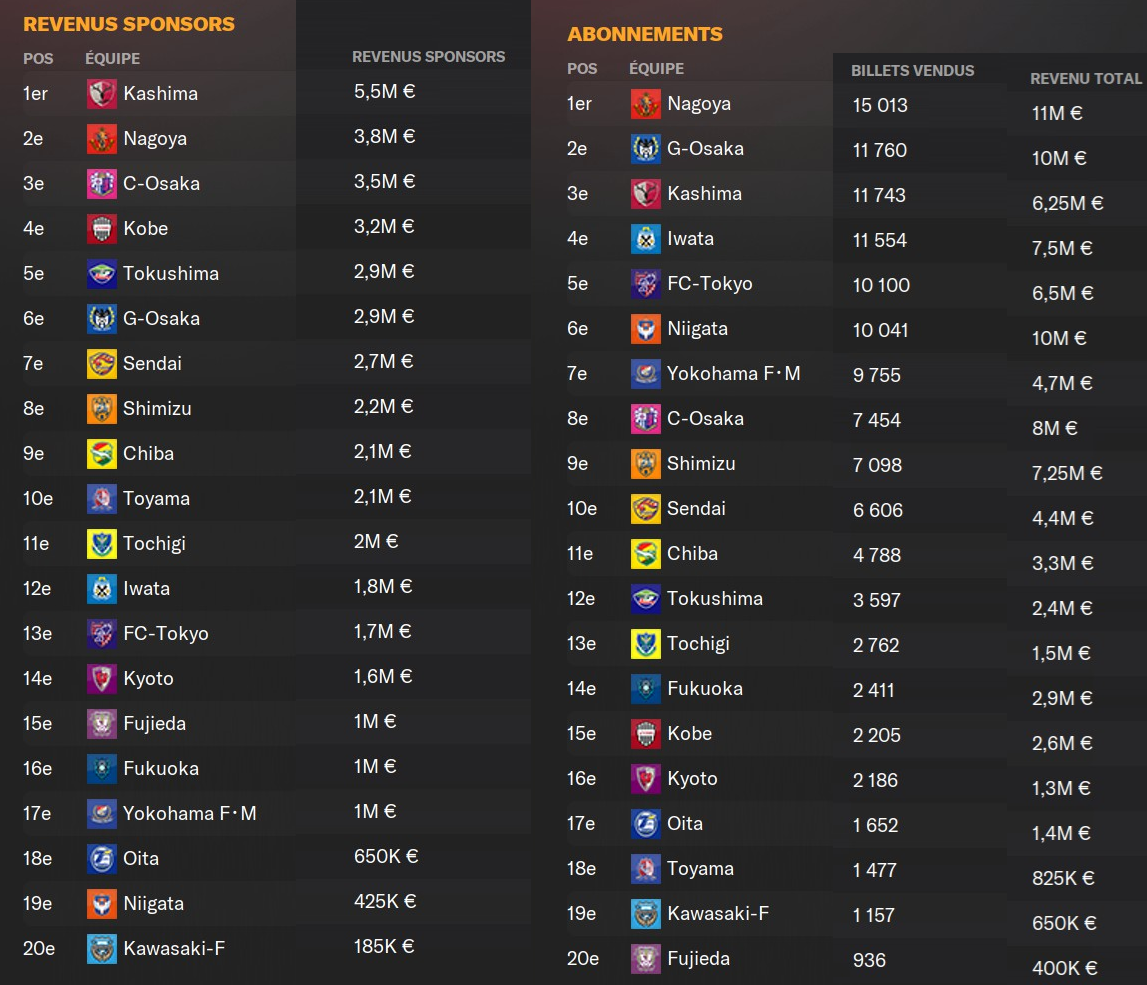Click the Tokushima badge in Revenus Sponsors

pyautogui.click(x=102, y=274)
